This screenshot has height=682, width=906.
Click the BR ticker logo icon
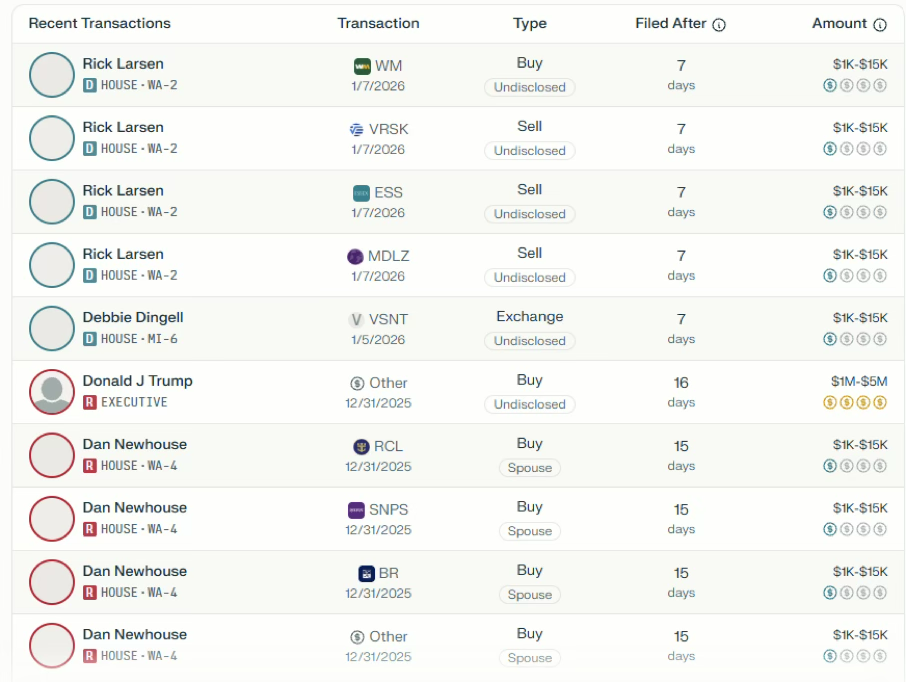[x=366, y=573]
